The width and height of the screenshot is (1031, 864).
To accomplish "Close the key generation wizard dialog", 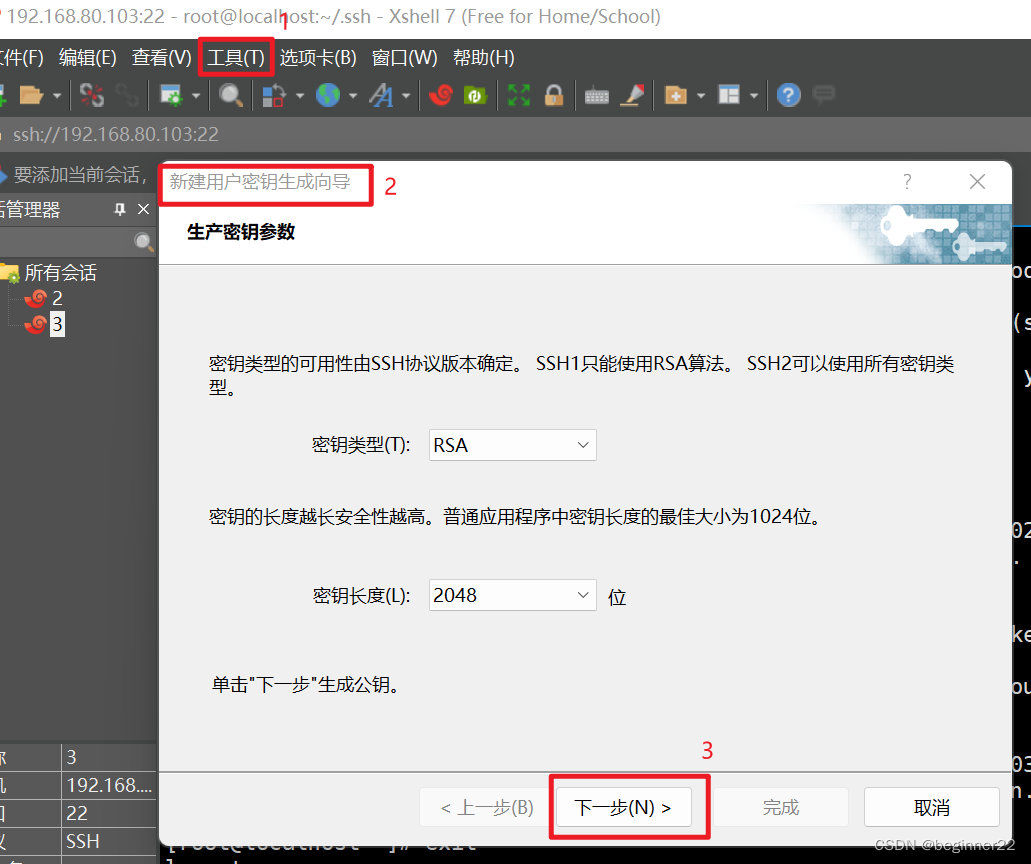I will coord(977,181).
